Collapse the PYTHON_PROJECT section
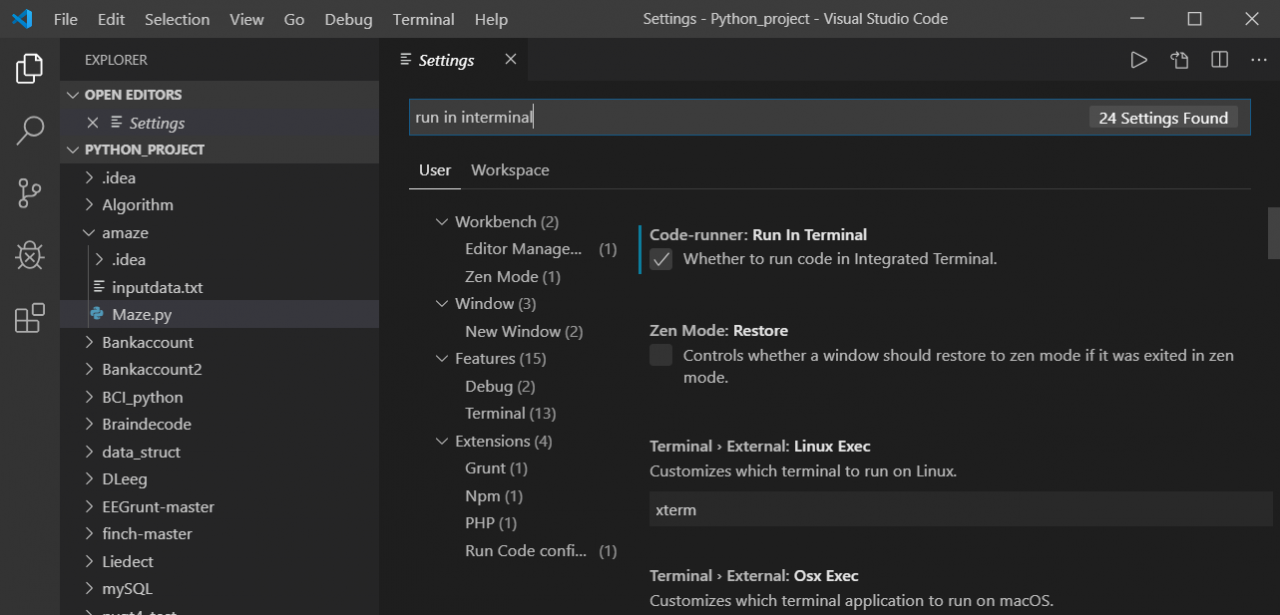The height and width of the screenshot is (615, 1280). pos(72,150)
